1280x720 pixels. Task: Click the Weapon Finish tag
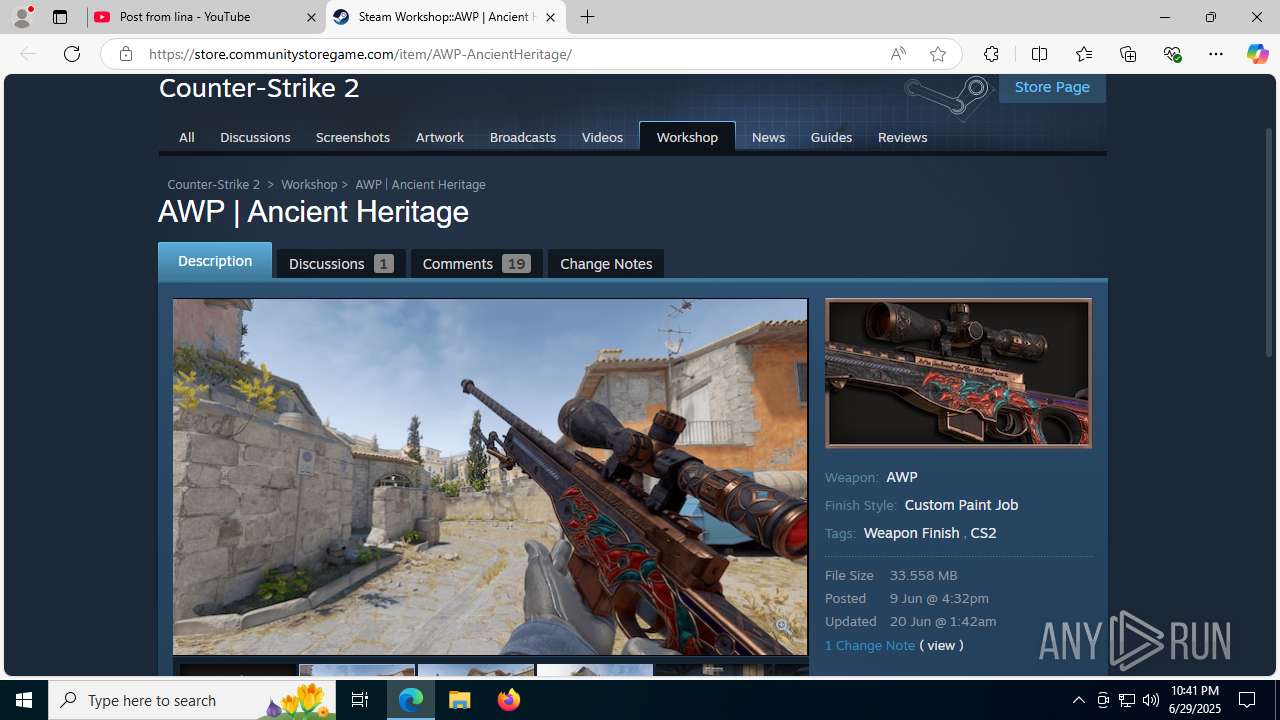click(911, 533)
